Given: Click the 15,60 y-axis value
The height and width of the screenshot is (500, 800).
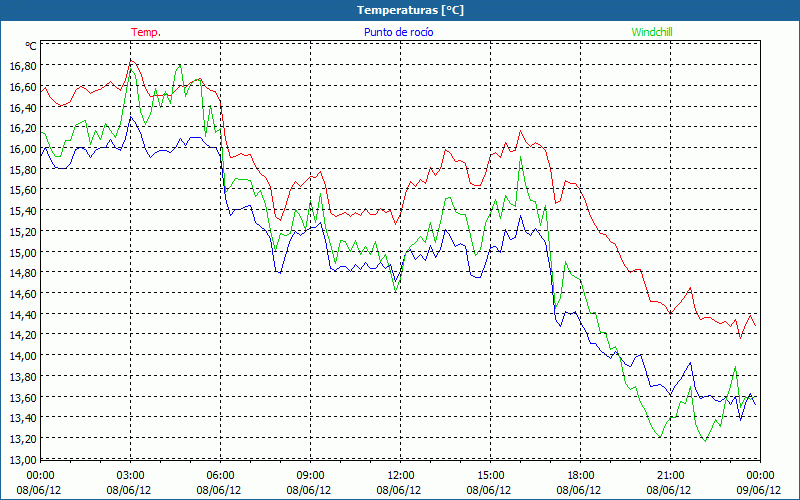Looking at the screenshot, I should pyautogui.click(x=23, y=190).
